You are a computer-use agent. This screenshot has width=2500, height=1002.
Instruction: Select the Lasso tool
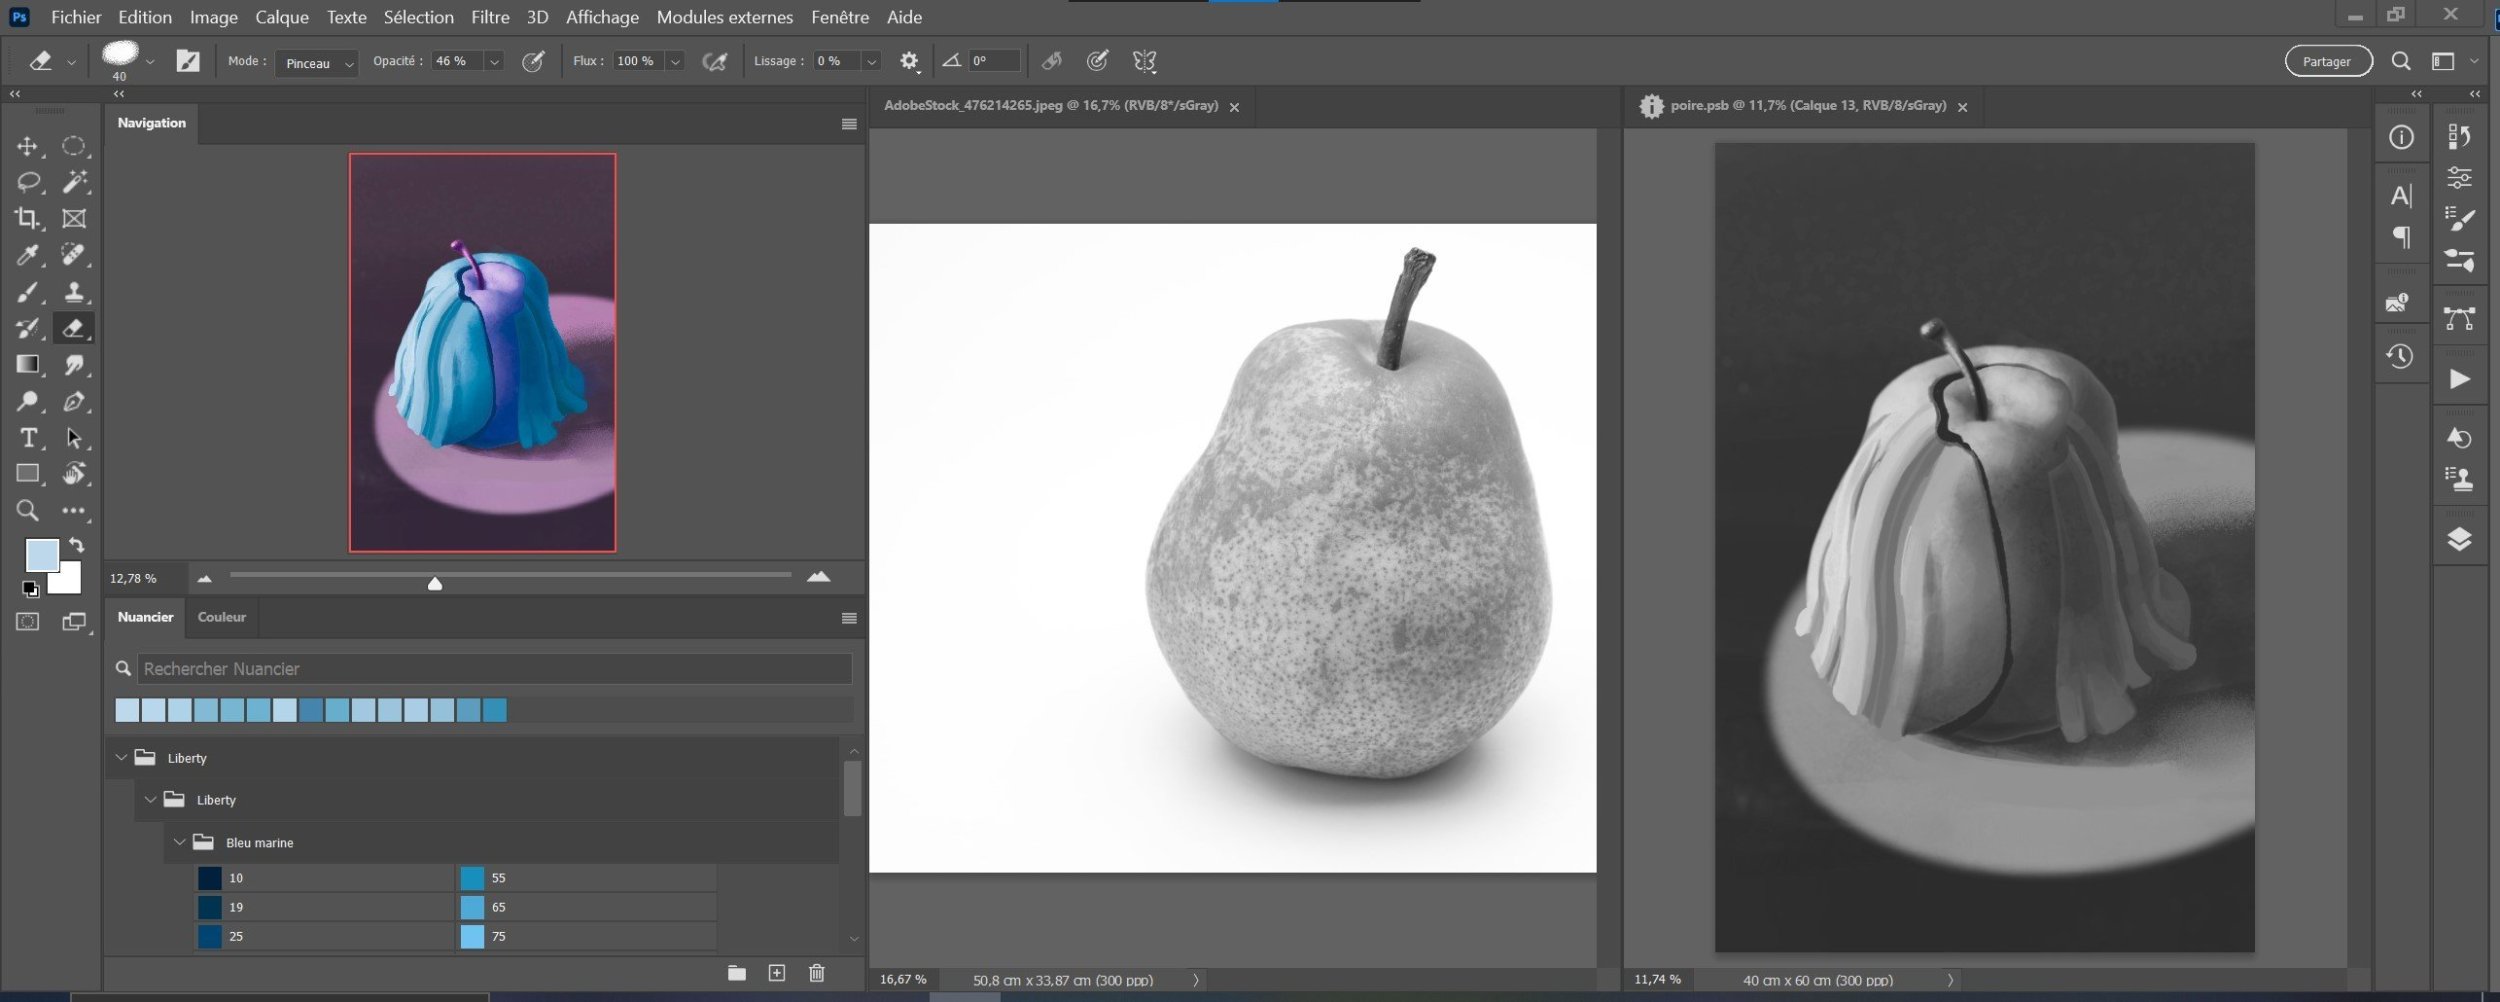click(x=27, y=181)
